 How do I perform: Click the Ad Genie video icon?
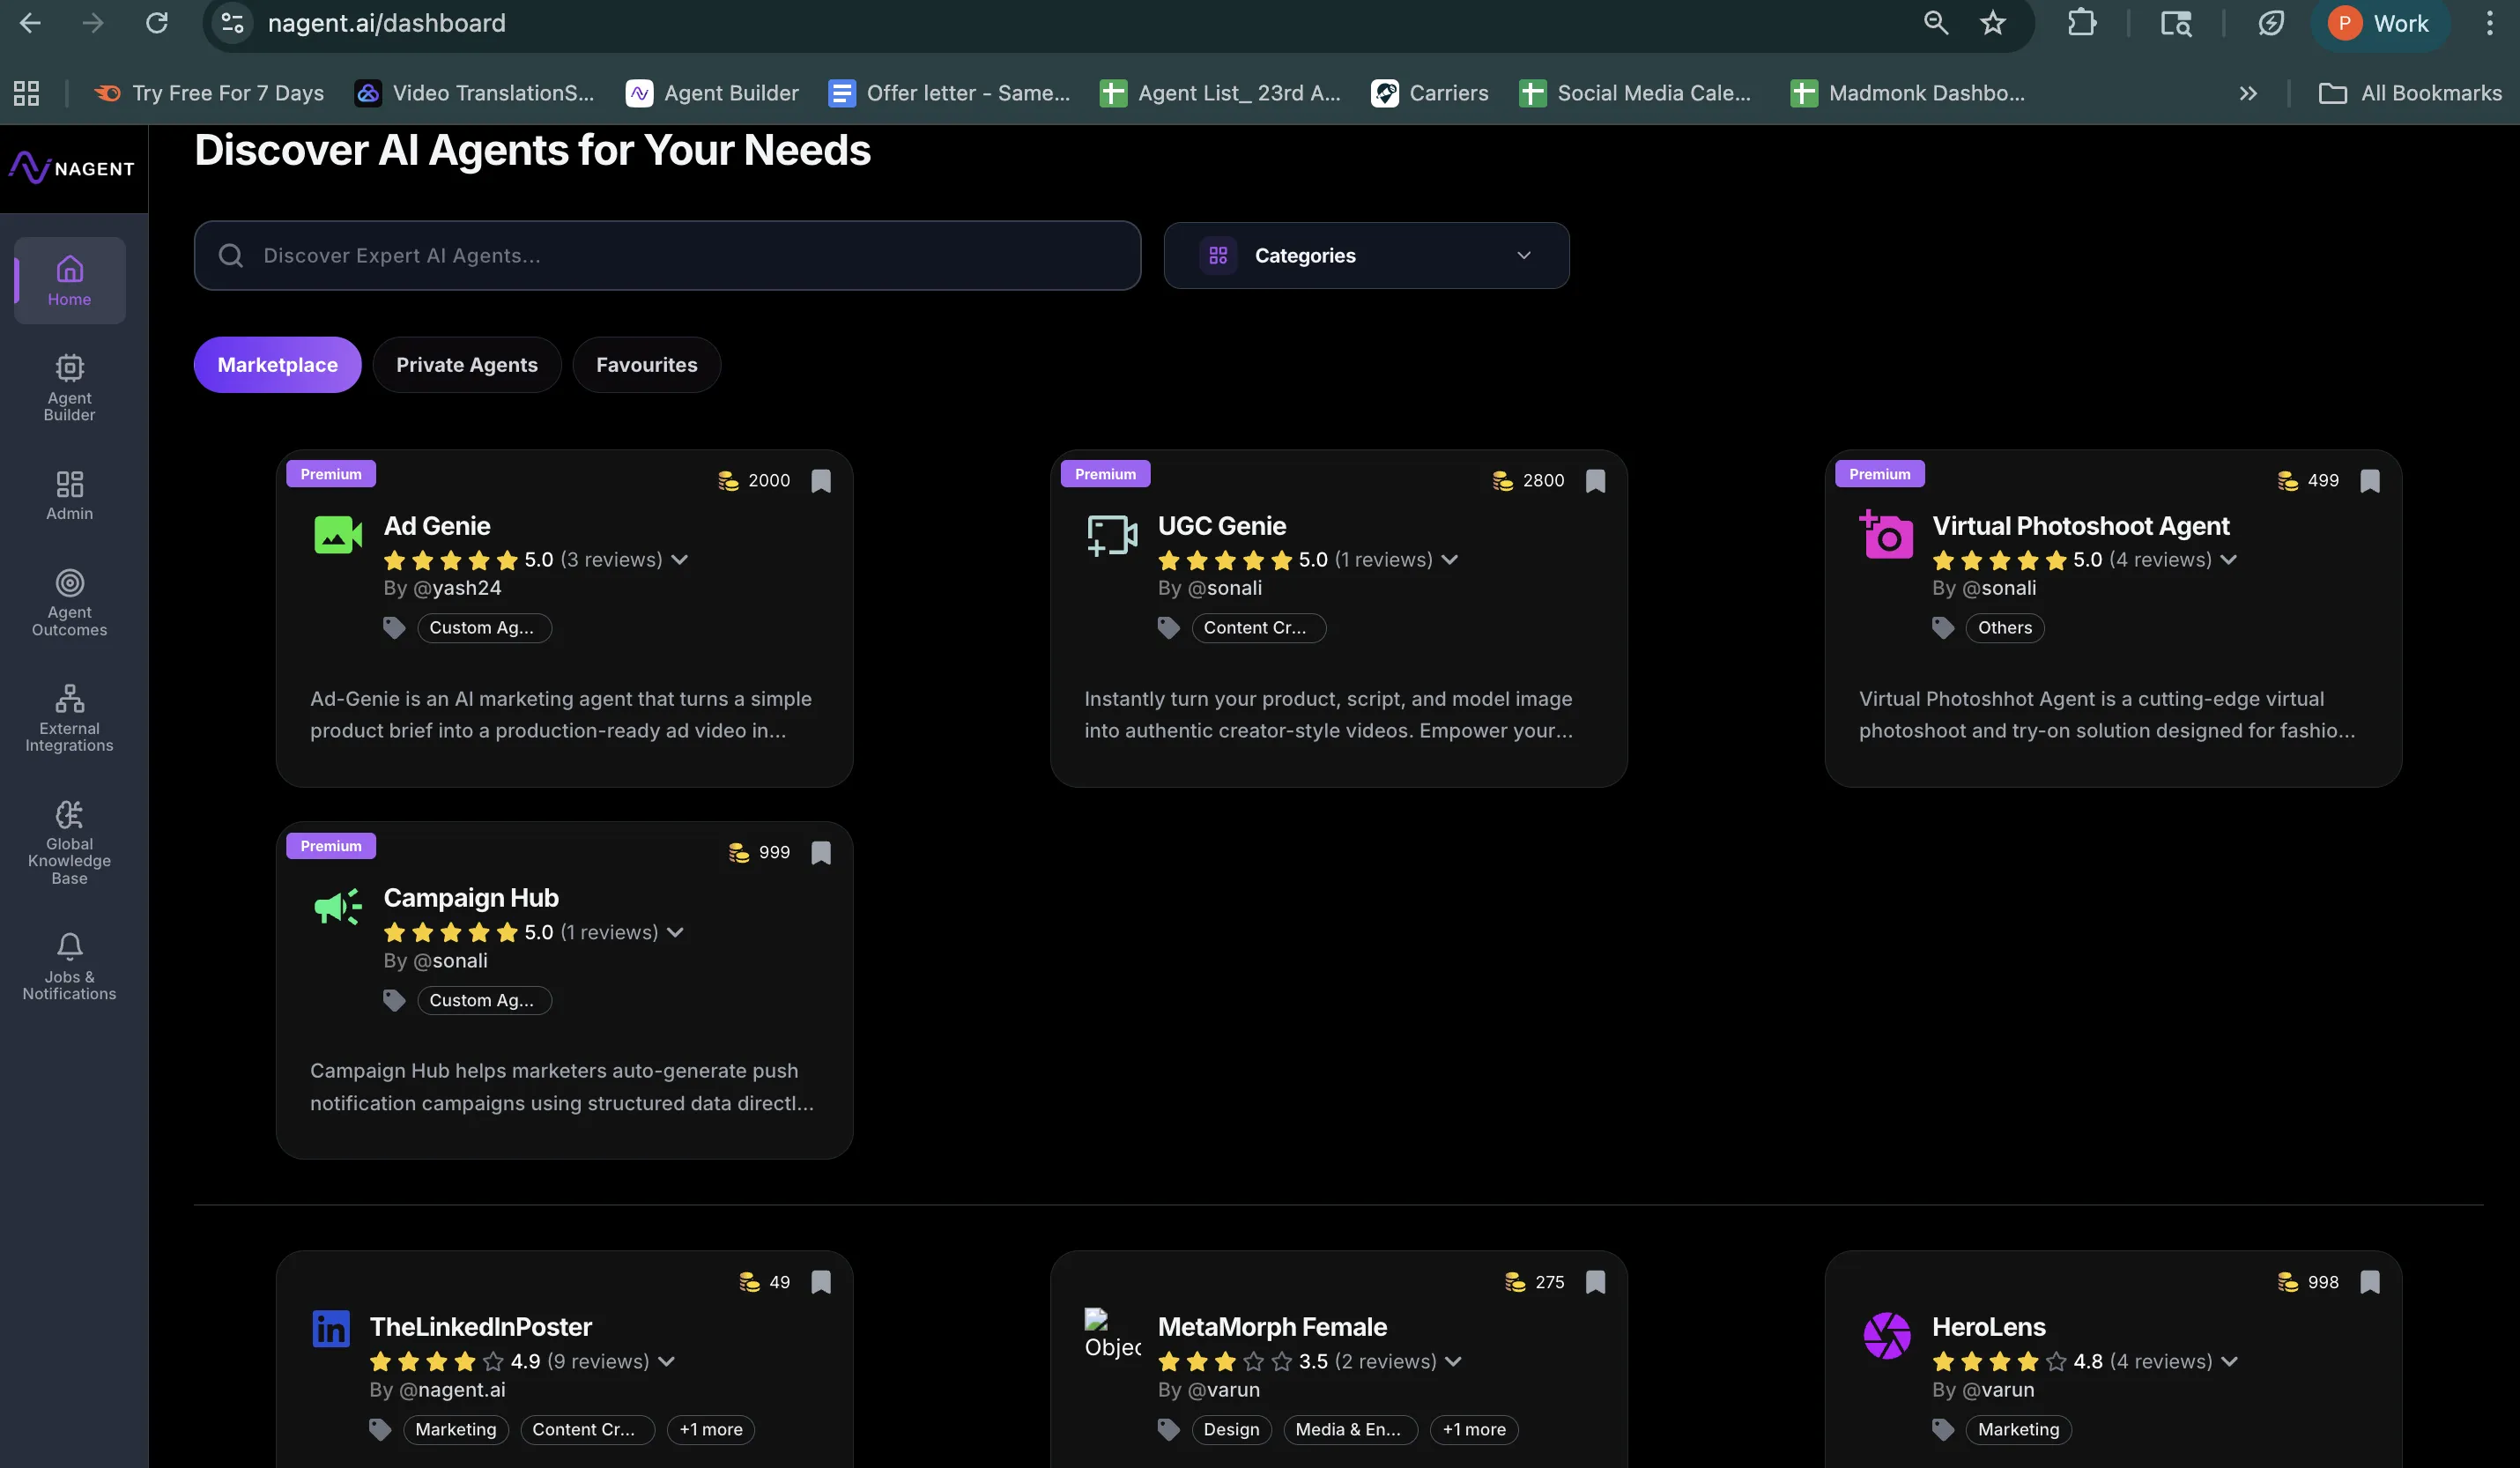[x=338, y=535]
